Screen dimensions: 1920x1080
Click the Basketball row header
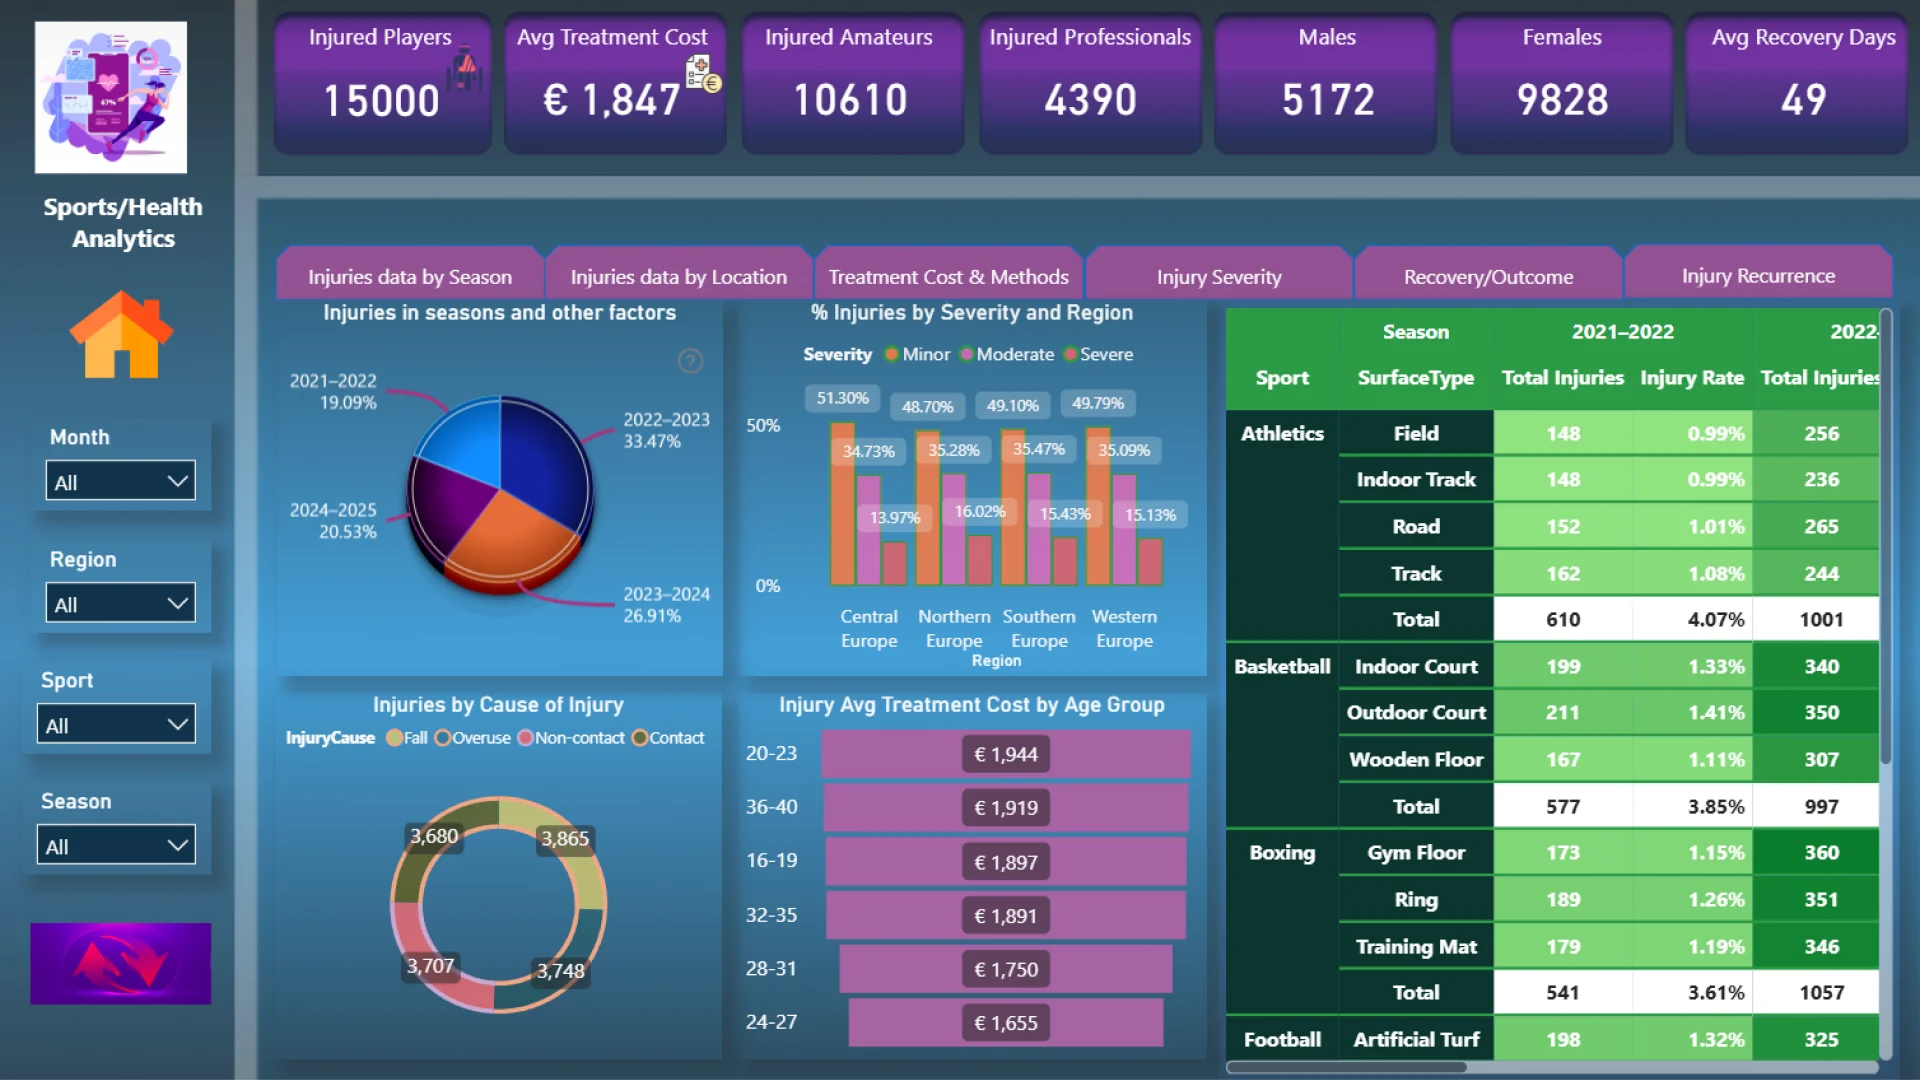click(x=1282, y=666)
